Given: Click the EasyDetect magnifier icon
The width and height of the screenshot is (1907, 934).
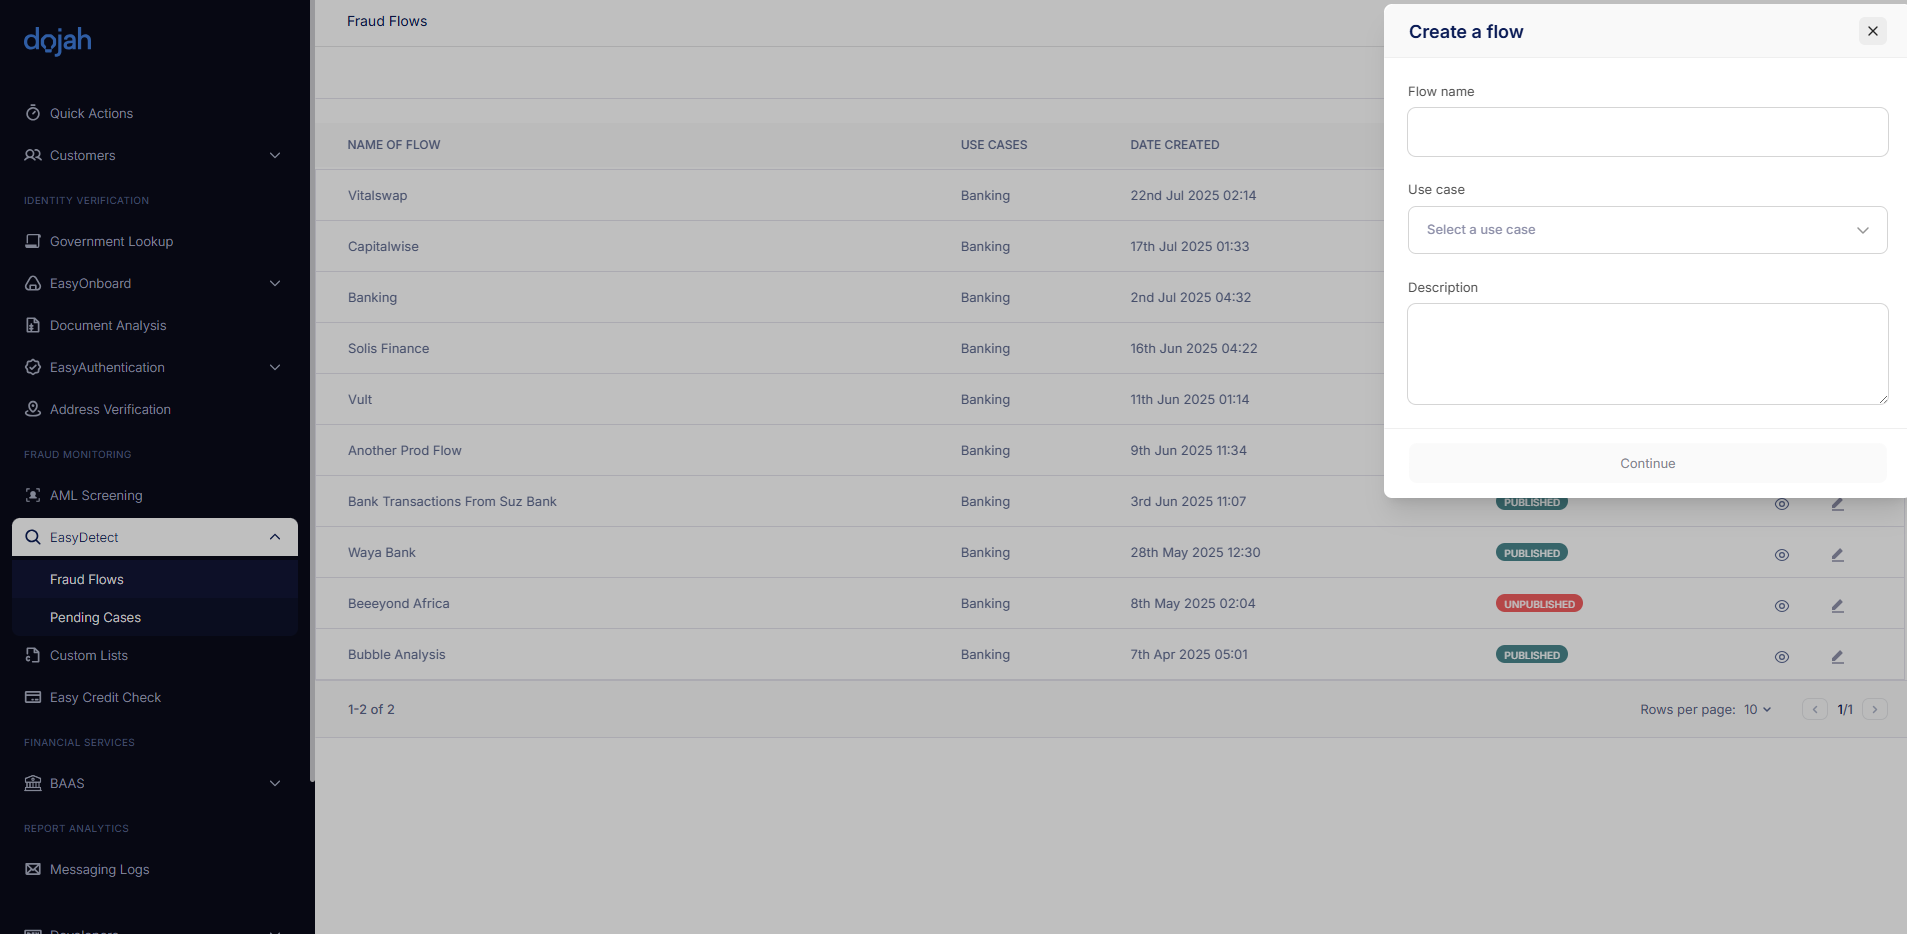Looking at the screenshot, I should [x=33, y=537].
